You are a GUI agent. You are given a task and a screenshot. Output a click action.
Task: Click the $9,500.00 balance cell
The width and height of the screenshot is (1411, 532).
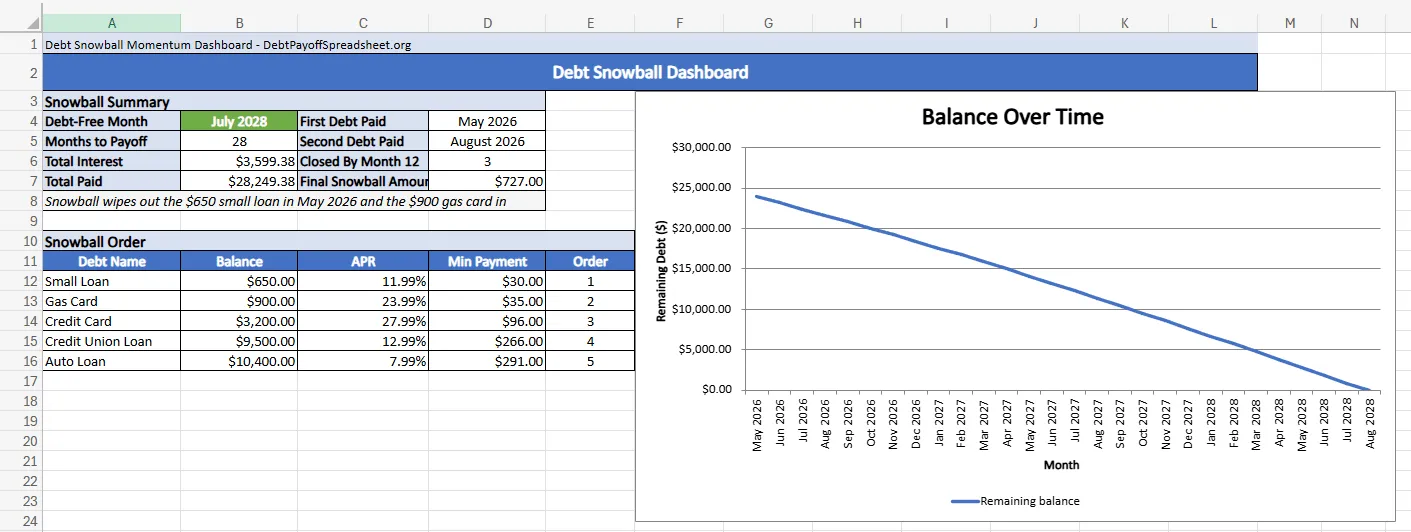point(239,341)
